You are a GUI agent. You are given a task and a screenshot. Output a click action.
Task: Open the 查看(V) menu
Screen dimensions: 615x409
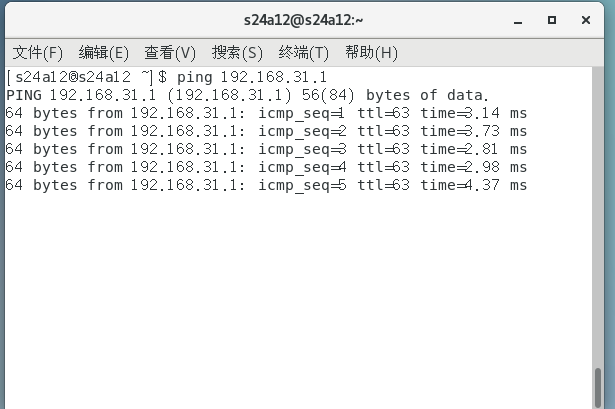pyautogui.click(x=170, y=52)
